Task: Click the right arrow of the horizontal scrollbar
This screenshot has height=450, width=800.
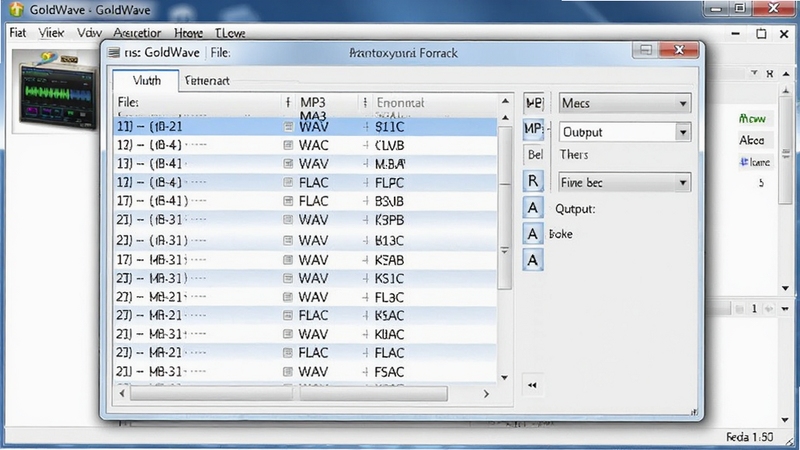Action: pyautogui.click(x=486, y=394)
